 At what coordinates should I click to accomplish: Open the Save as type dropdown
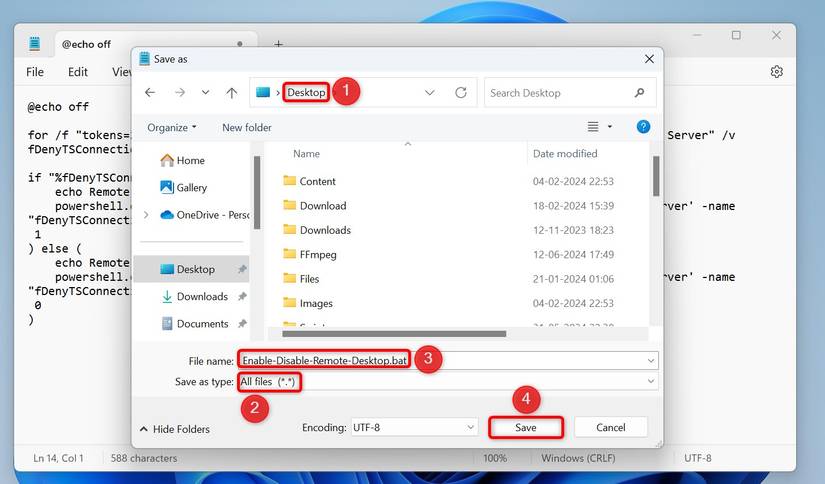(x=447, y=382)
